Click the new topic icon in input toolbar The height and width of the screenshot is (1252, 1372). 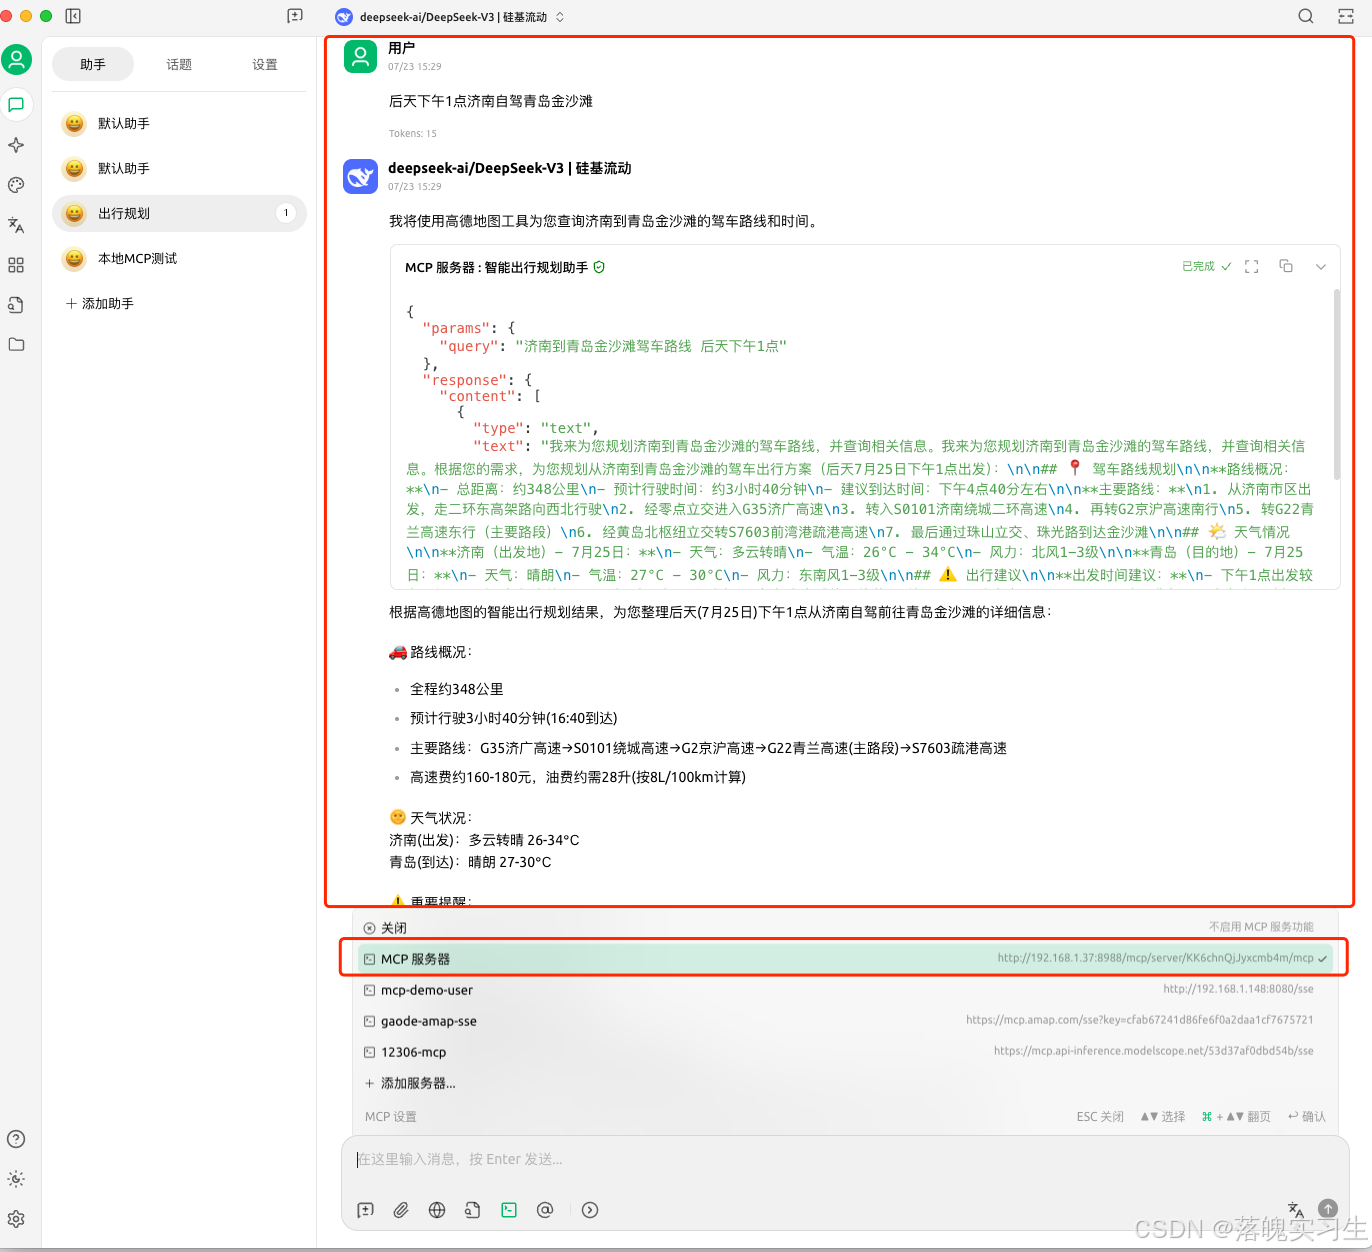pos(366,1210)
